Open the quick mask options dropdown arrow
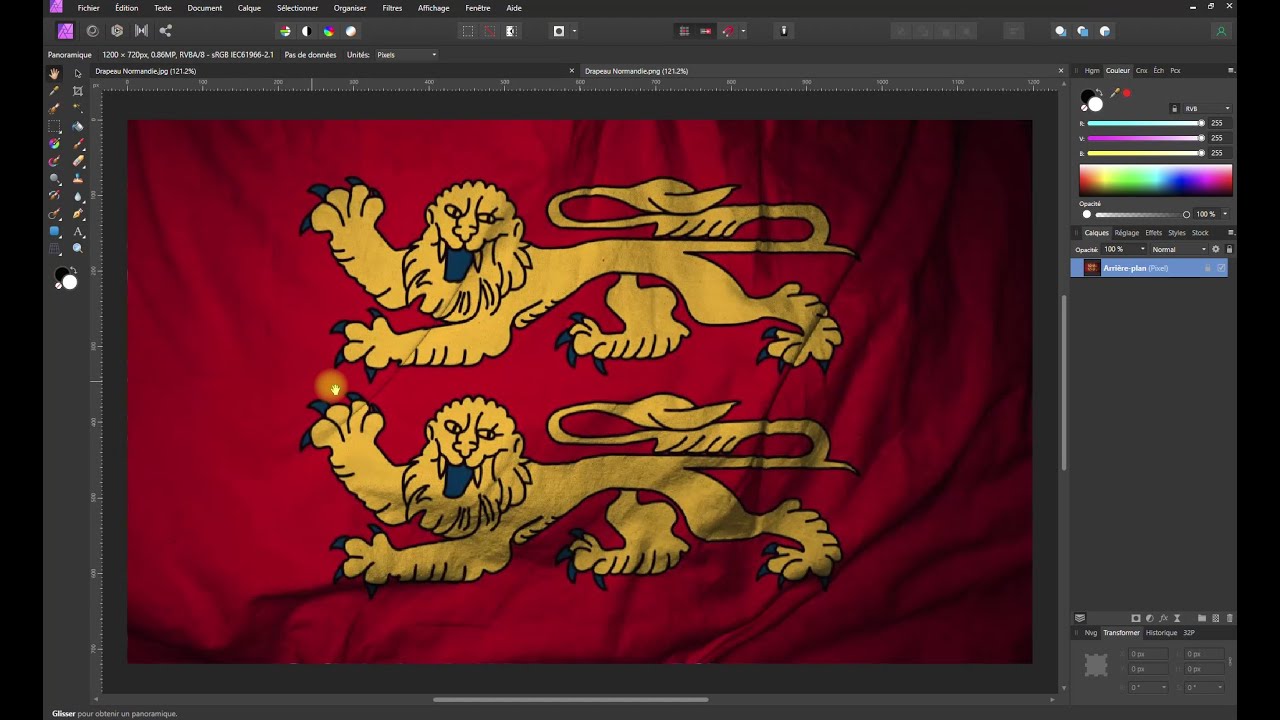Screen dimensions: 1280x720 click(574, 31)
